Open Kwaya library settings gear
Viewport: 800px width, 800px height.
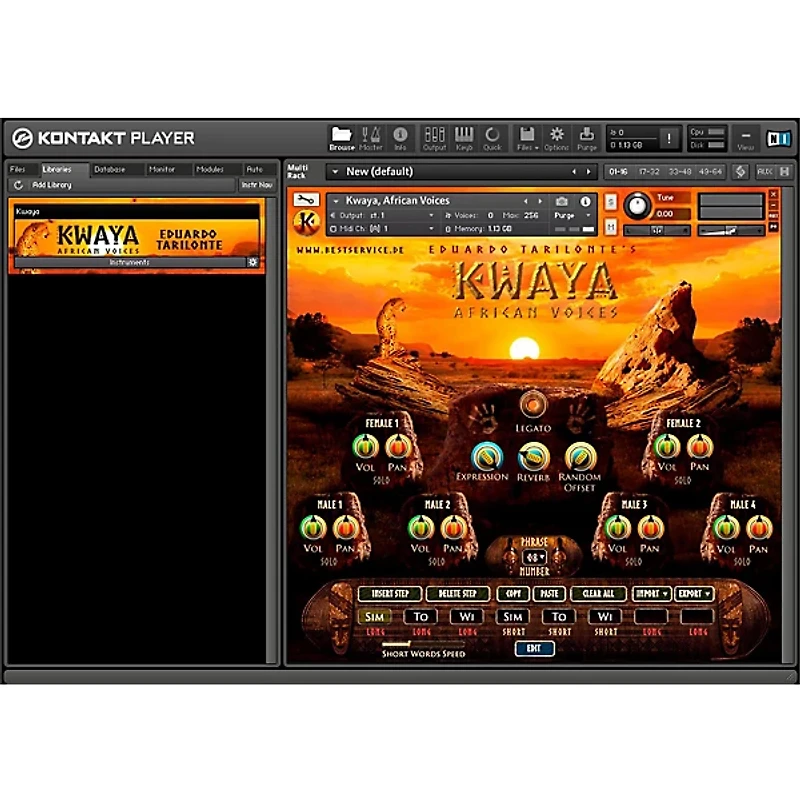pos(252,262)
